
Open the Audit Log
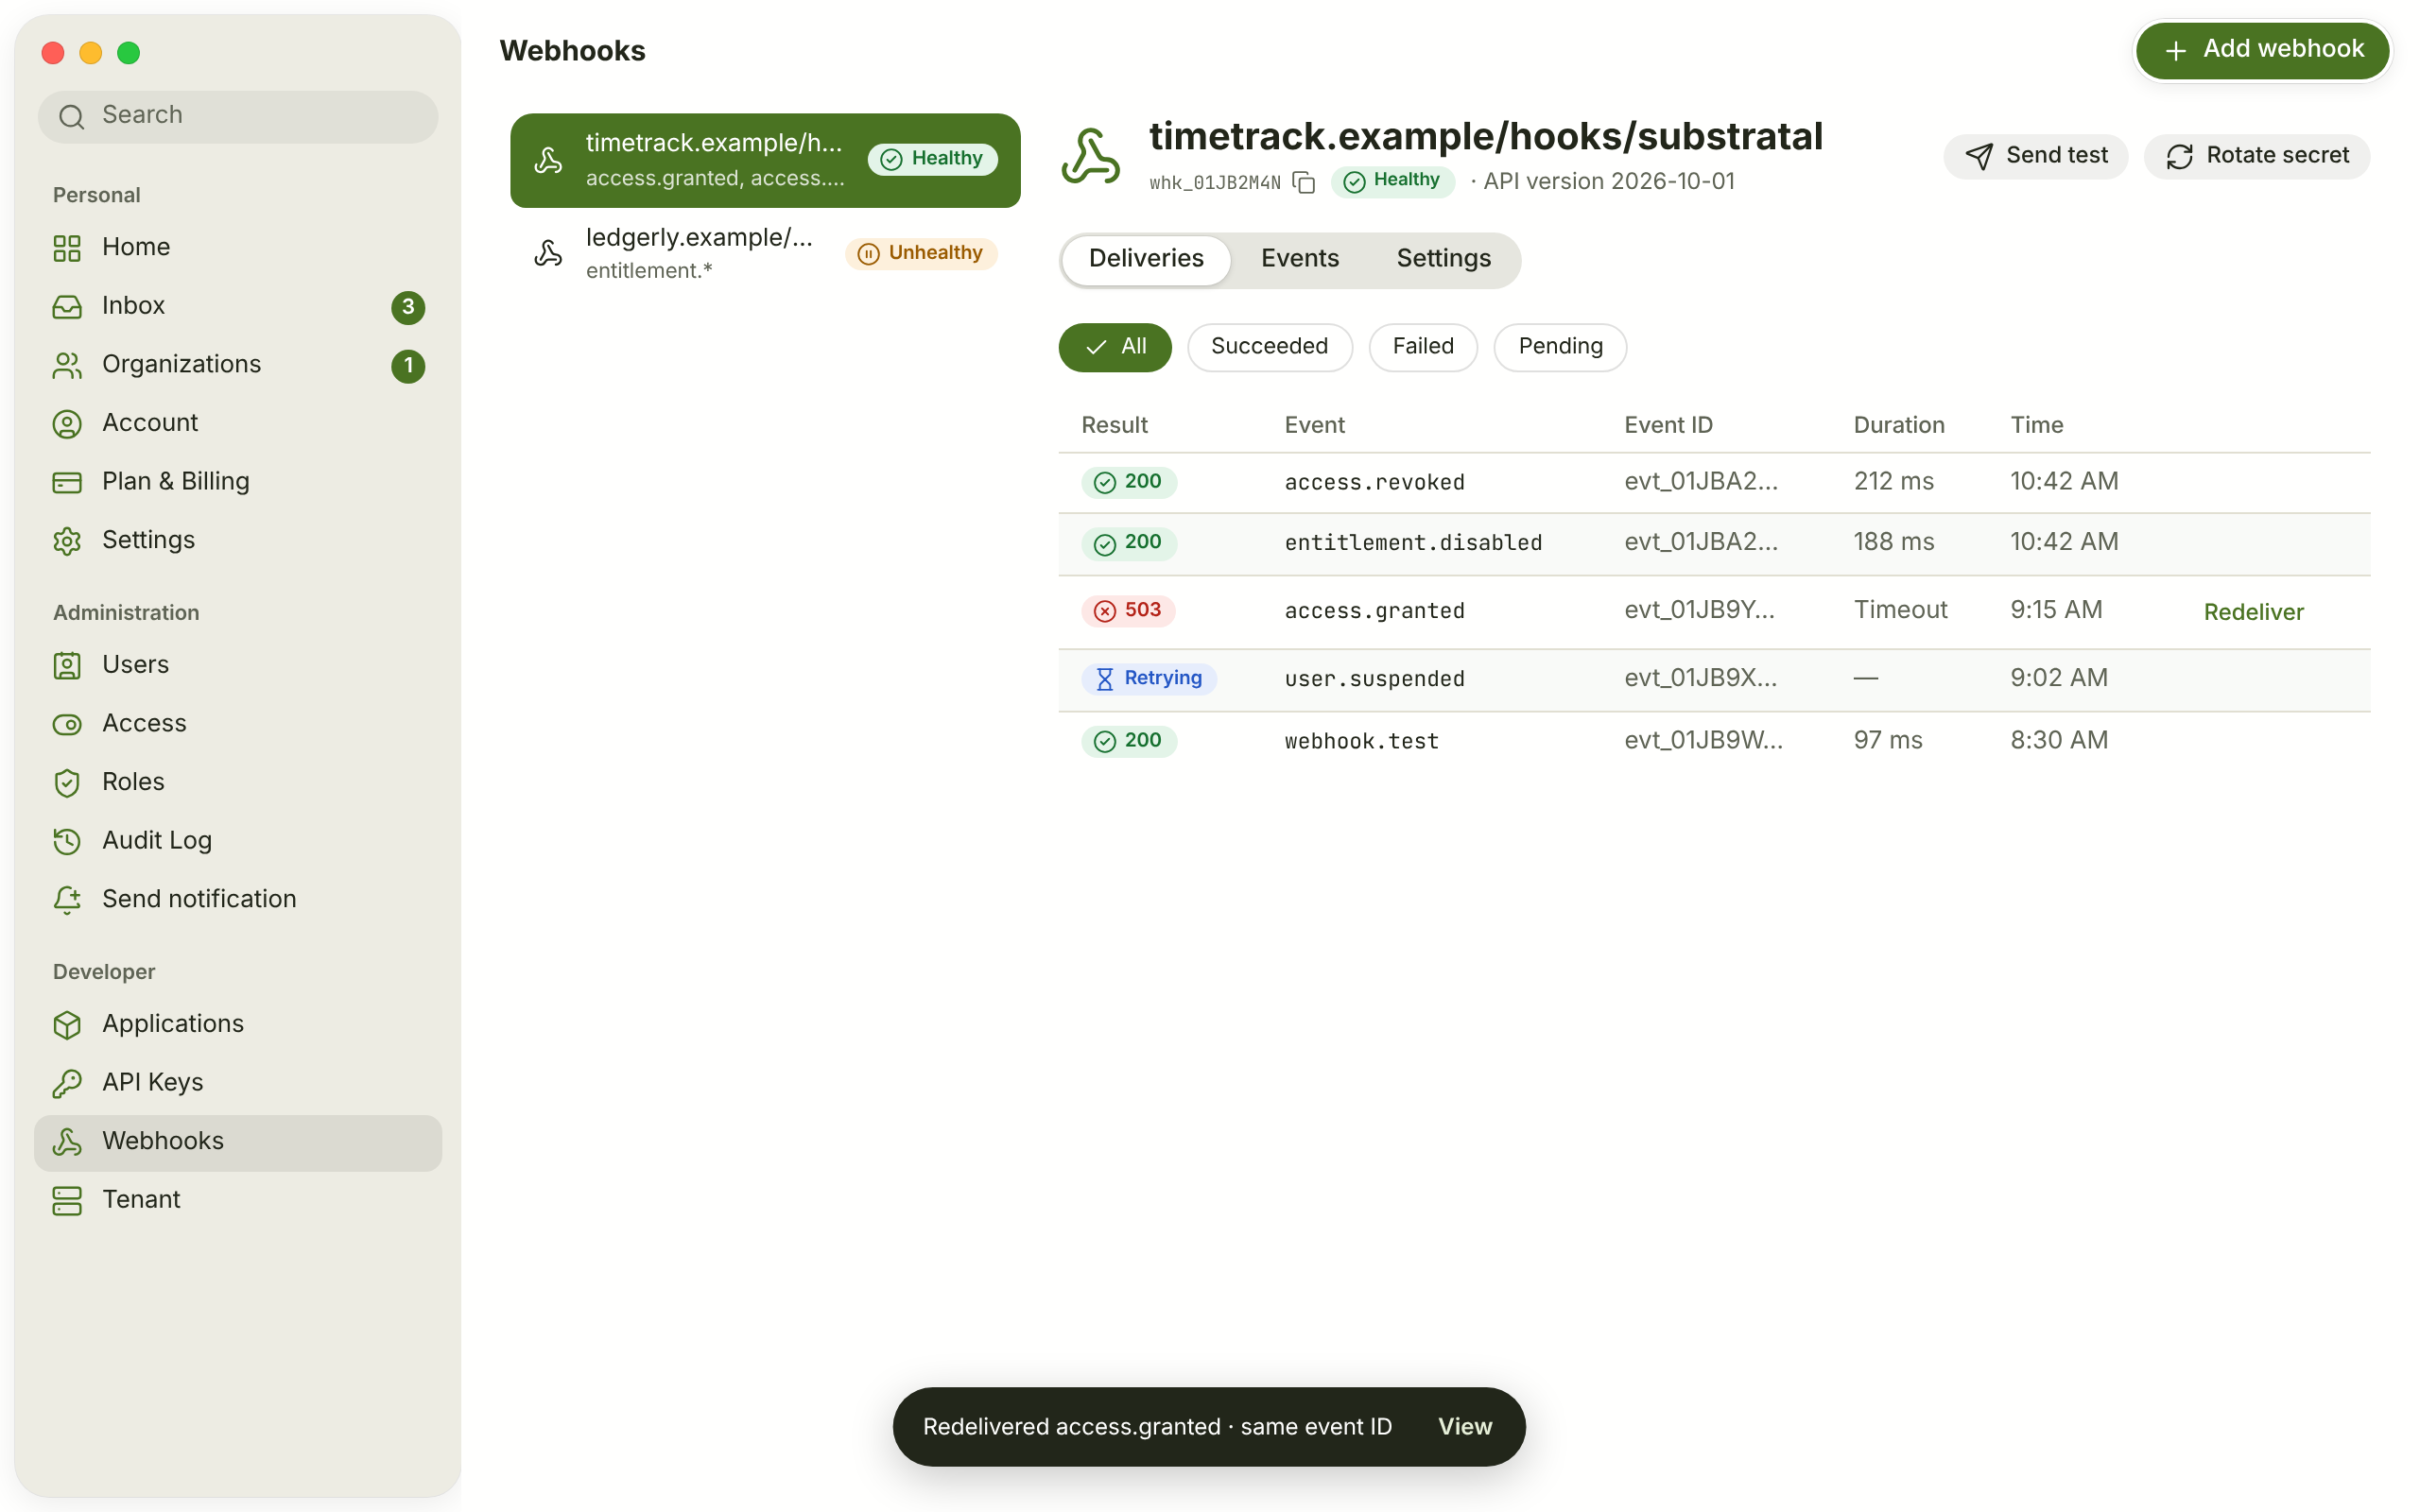pyautogui.click(x=237, y=840)
